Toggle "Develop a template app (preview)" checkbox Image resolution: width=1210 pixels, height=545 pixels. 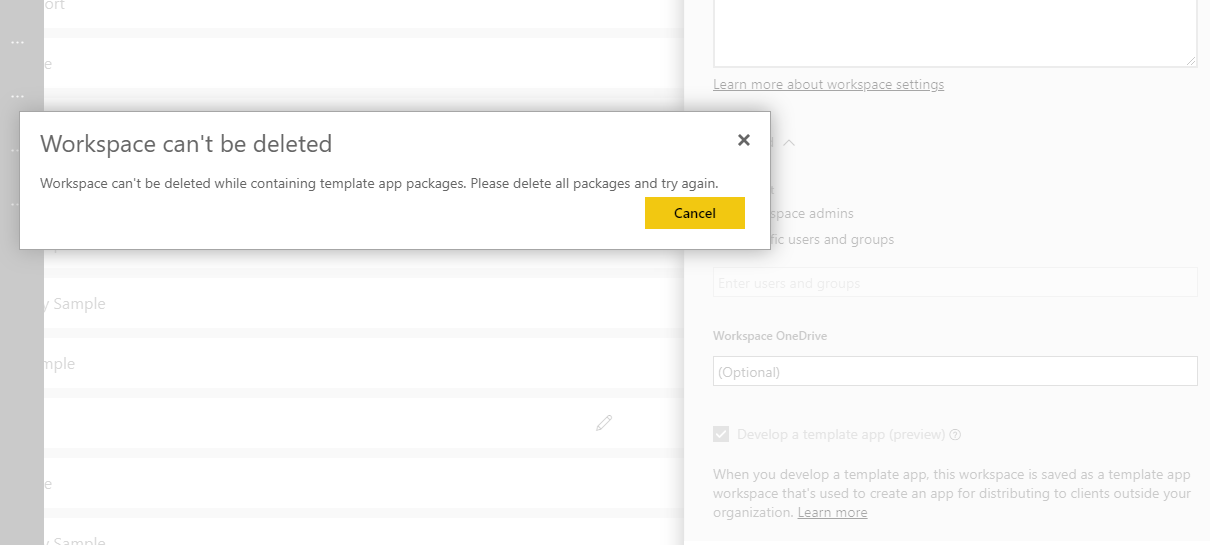click(x=721, y=434)
